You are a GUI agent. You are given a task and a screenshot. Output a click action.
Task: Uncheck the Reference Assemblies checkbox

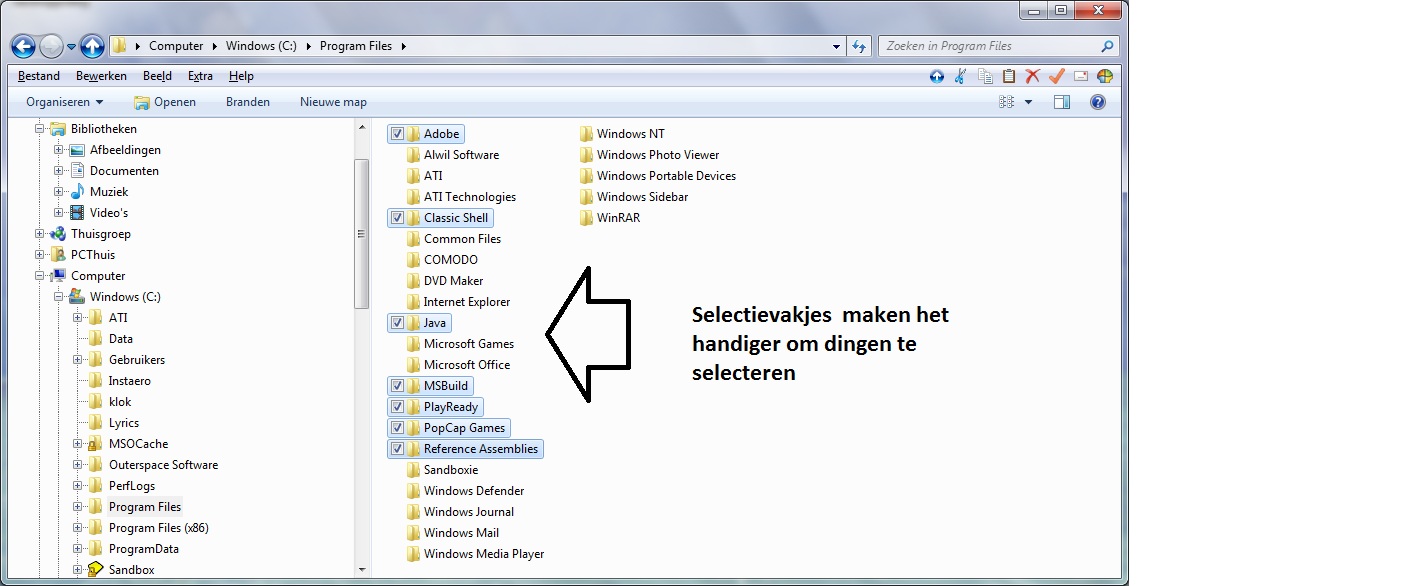397,449
